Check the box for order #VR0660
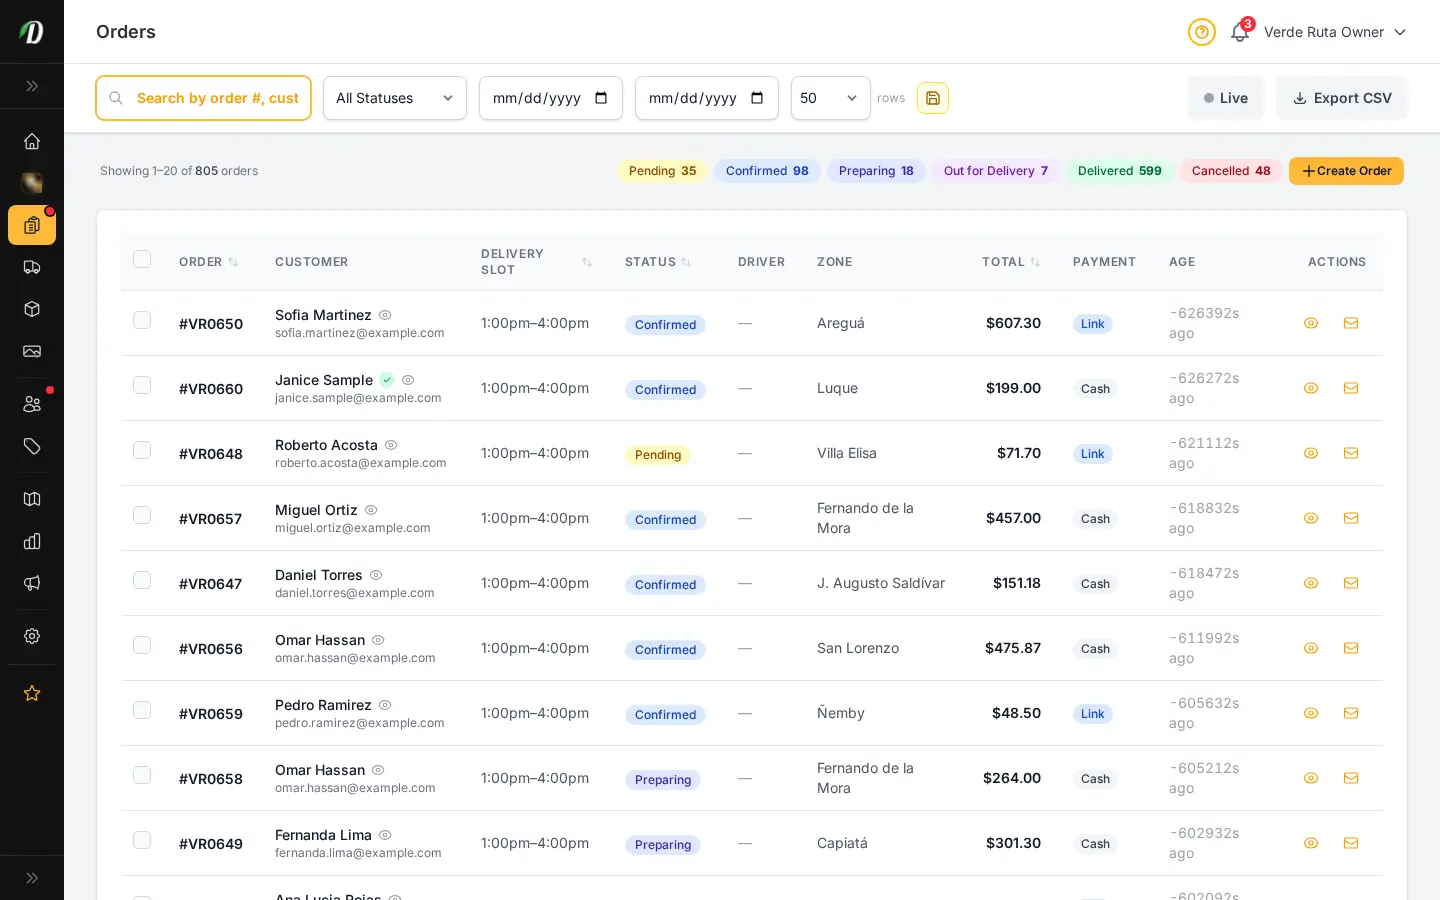The image size is (1440, 900). pyautogui.click(x=142, y=385)
